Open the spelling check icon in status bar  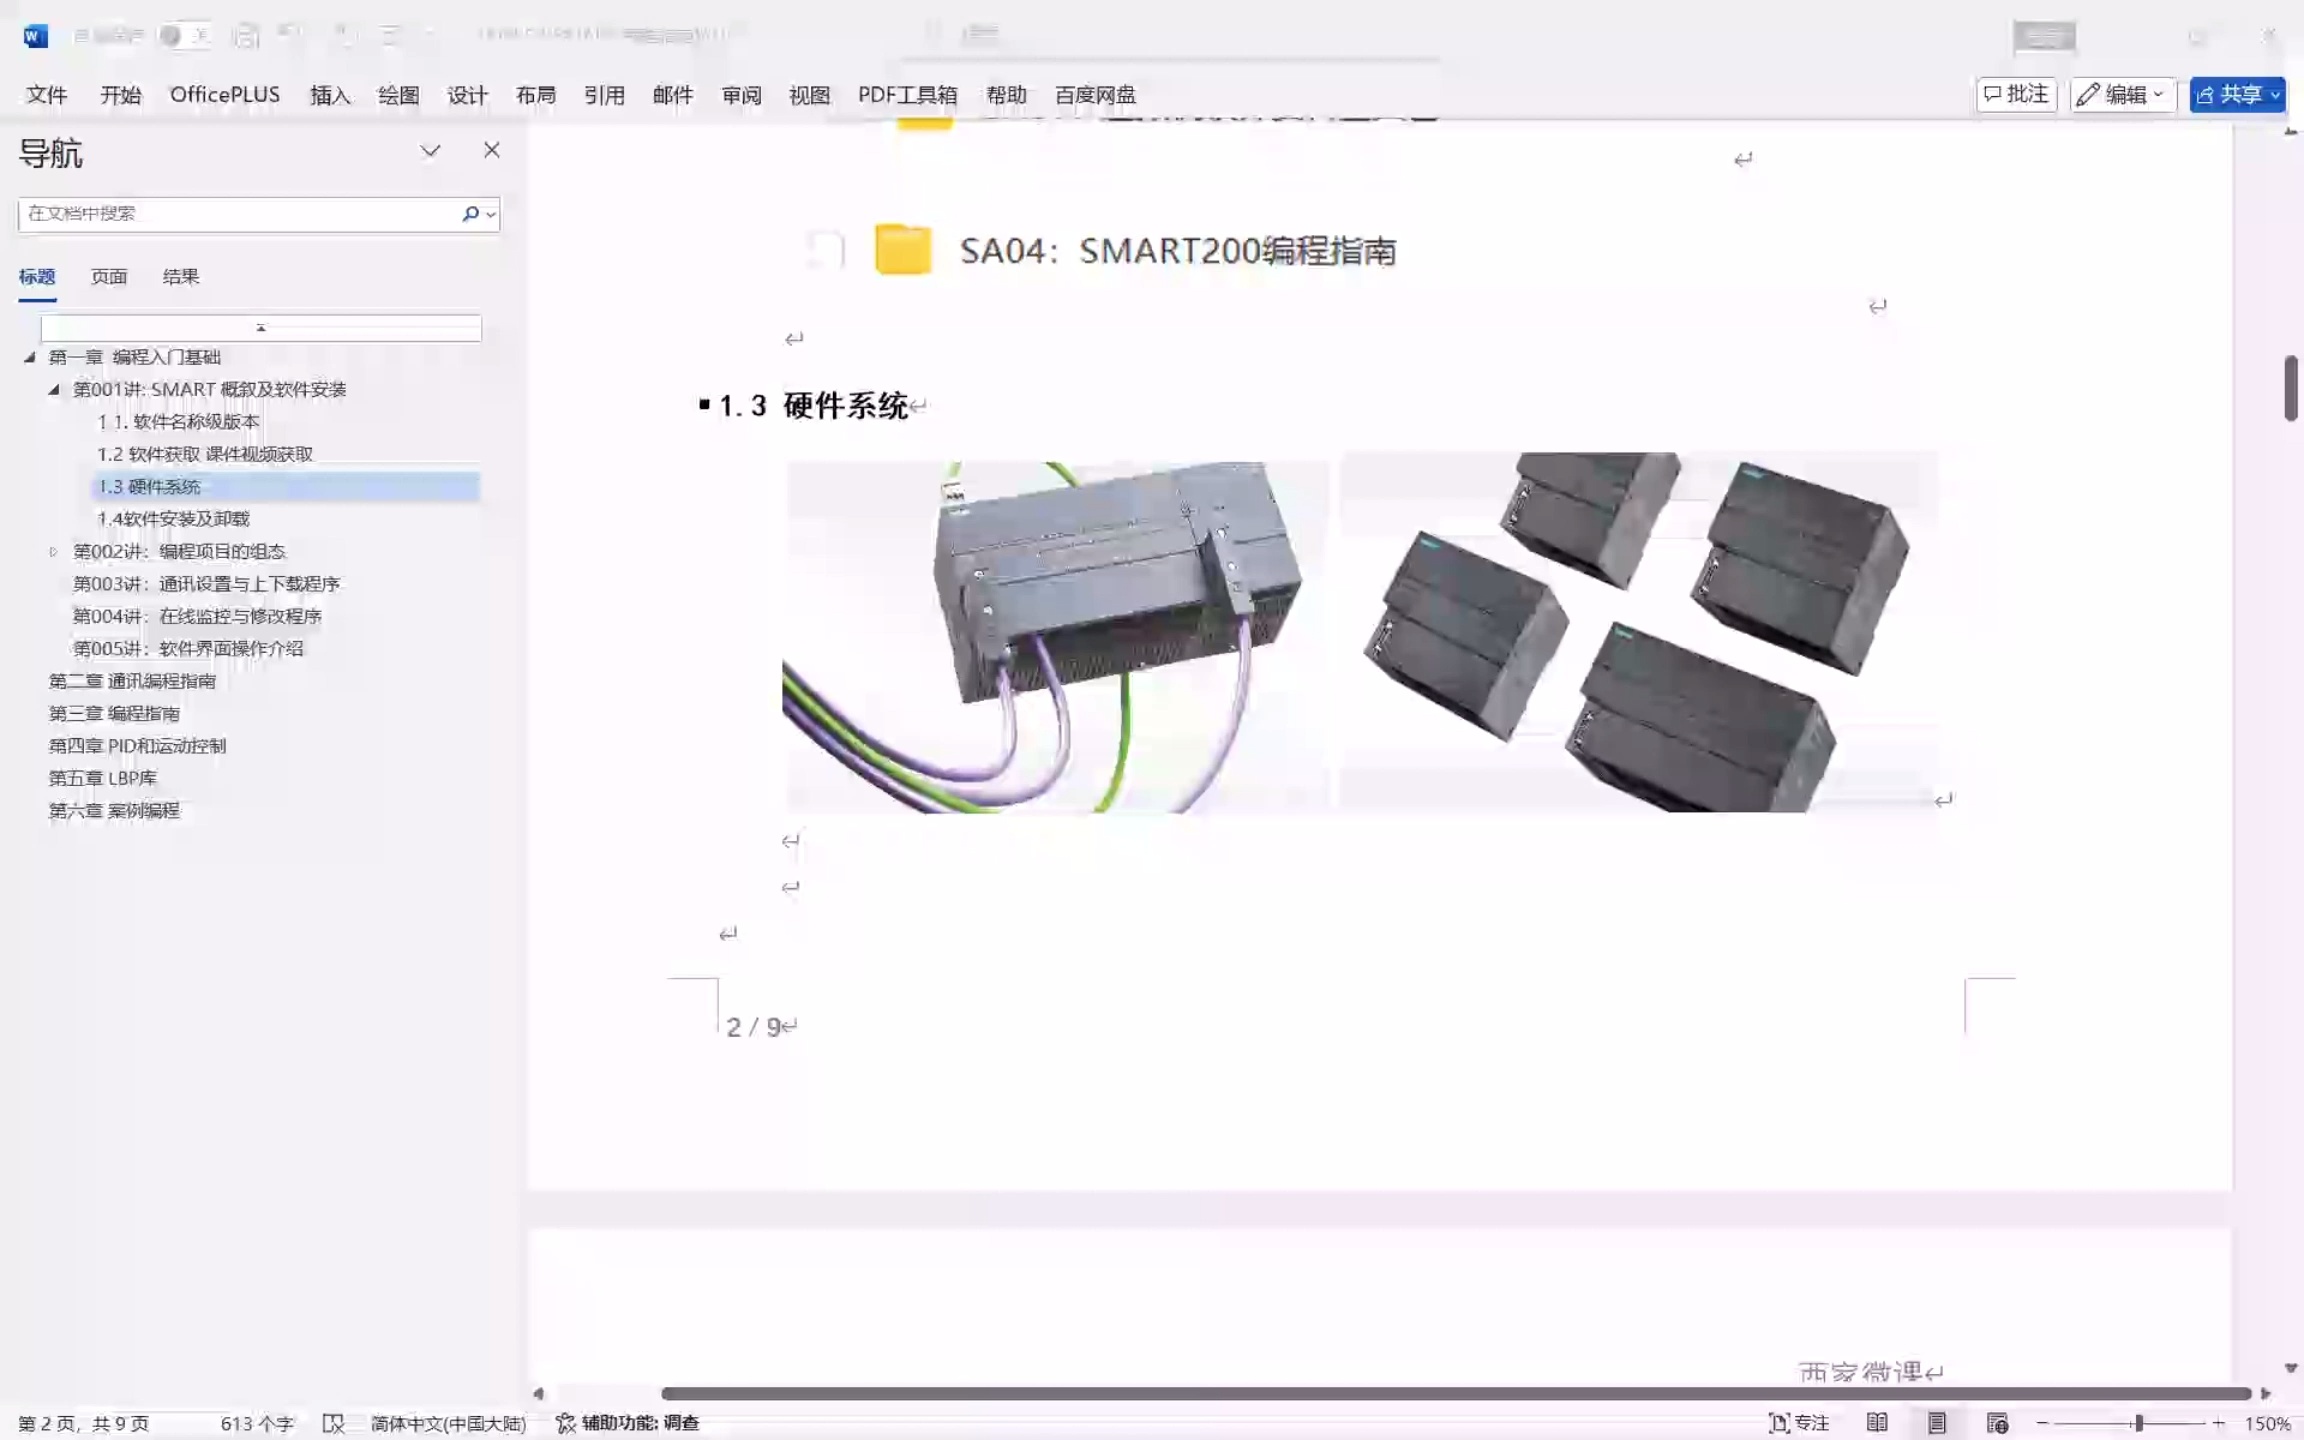pyautogui.click(x=333, y=1423)
